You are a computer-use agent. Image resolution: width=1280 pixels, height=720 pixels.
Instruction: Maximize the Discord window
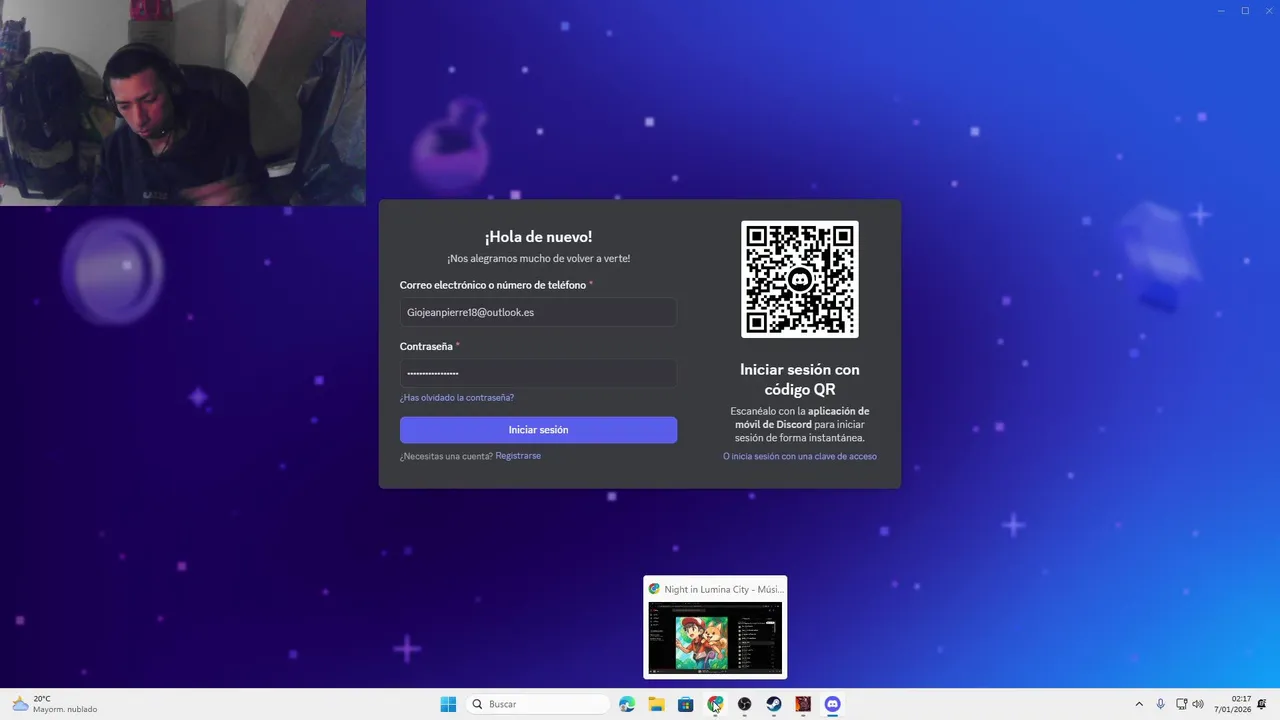1245,11
